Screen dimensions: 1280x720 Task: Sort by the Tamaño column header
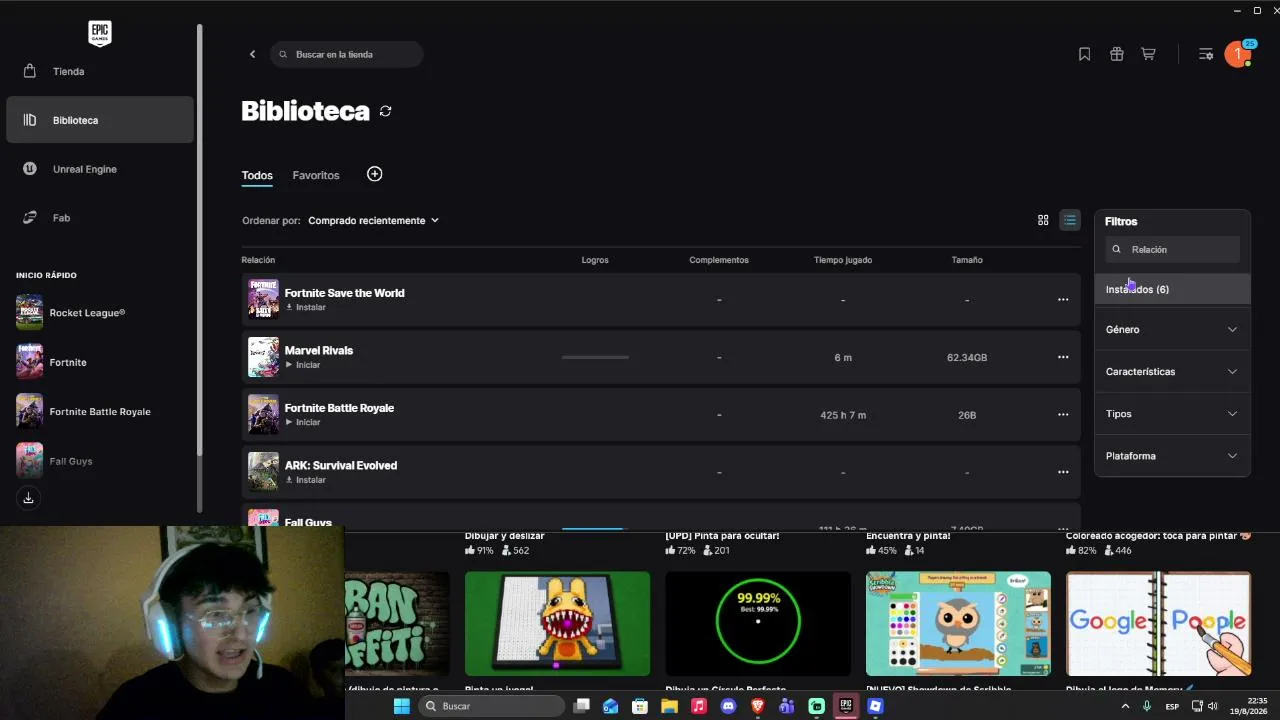coord(967,260)
